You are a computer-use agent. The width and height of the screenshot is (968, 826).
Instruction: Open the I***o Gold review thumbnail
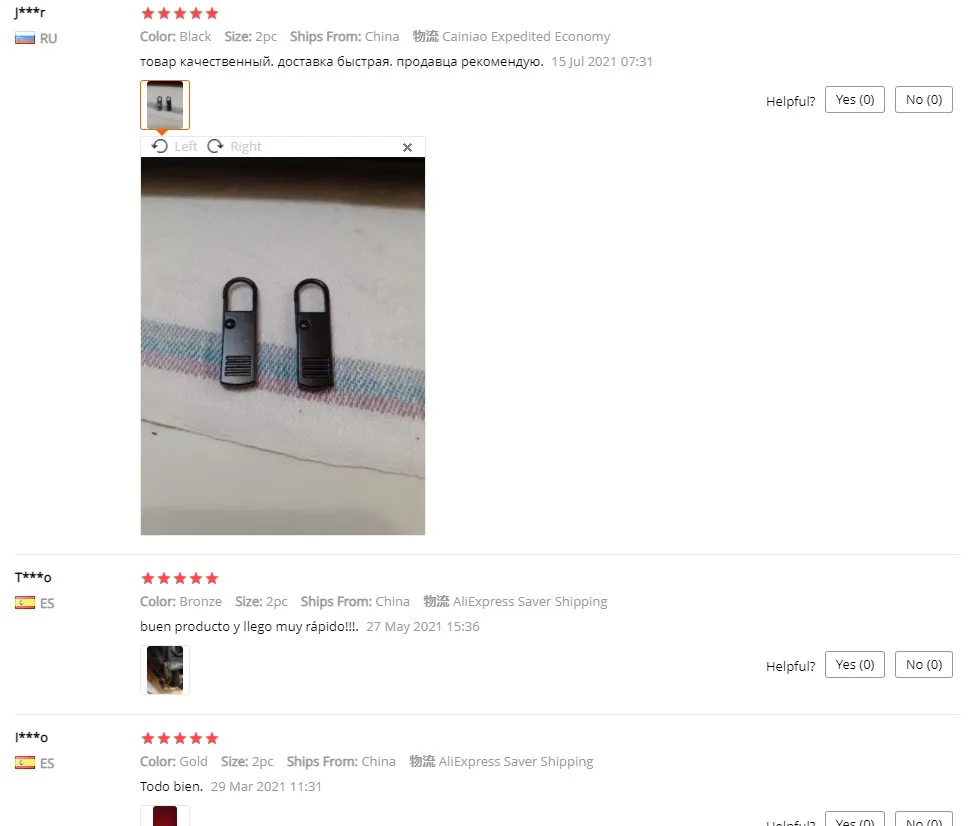click(165, 816)
